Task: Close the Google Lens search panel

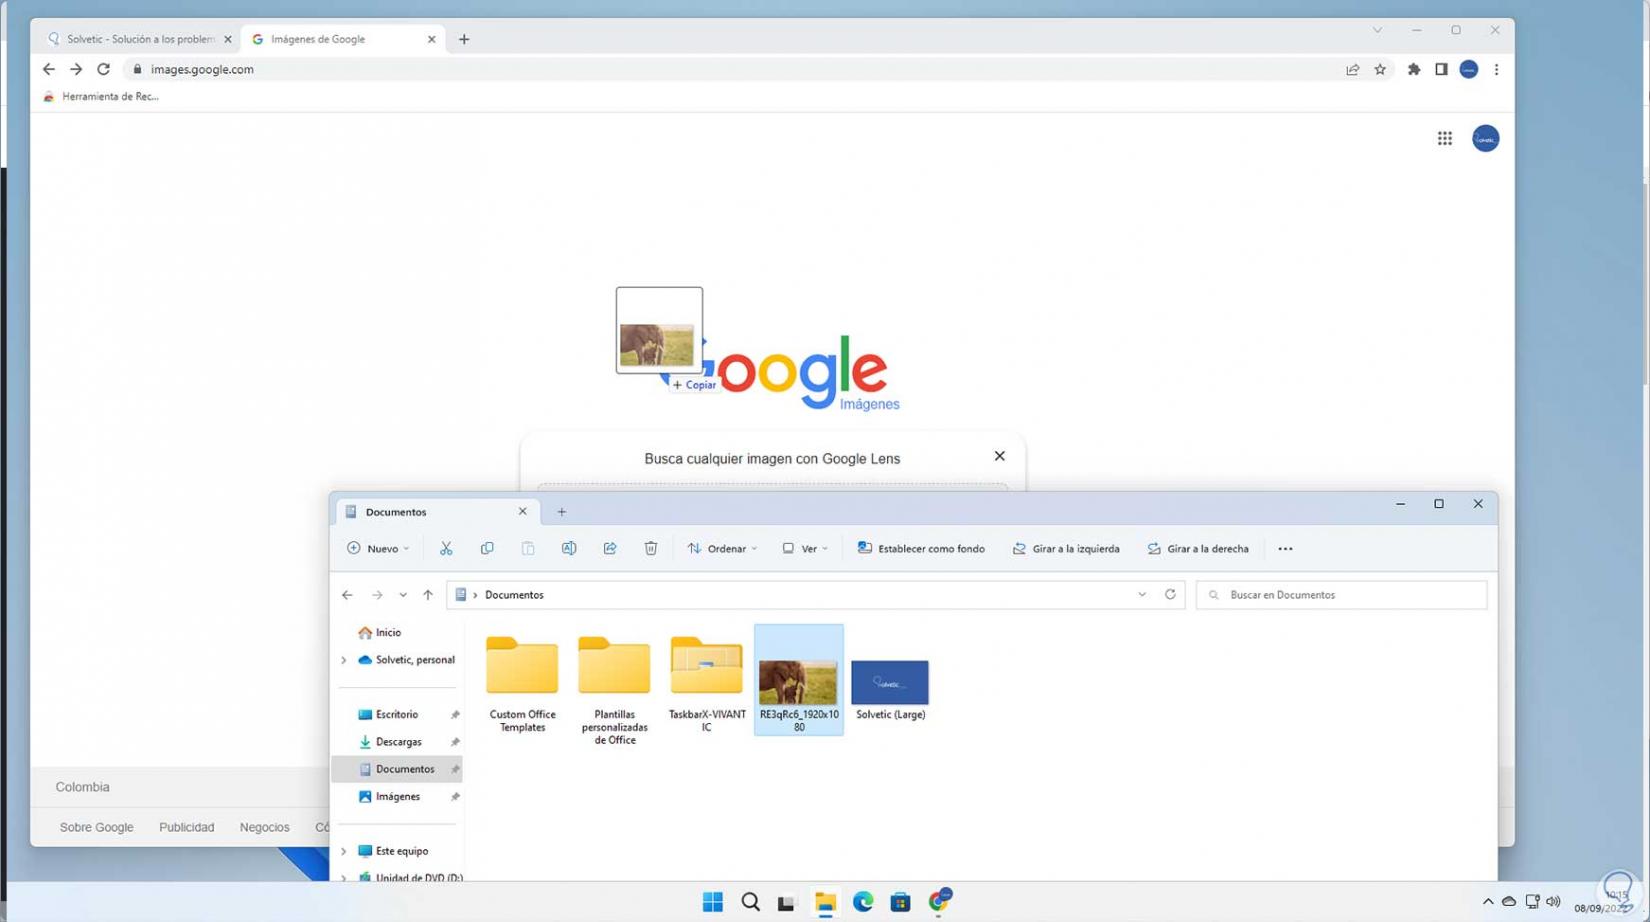Action: coord(999,456)
